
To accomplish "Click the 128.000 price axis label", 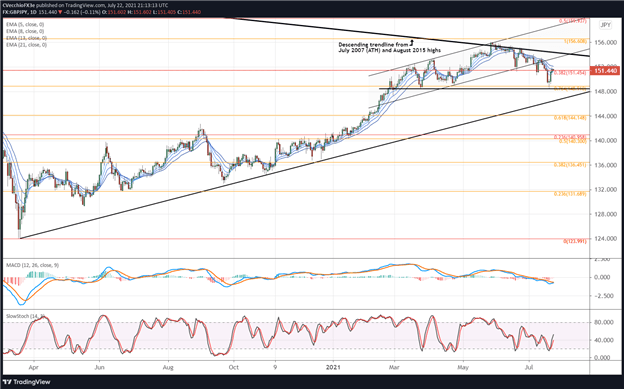I will pyautogui.click(x=605, y=214).
